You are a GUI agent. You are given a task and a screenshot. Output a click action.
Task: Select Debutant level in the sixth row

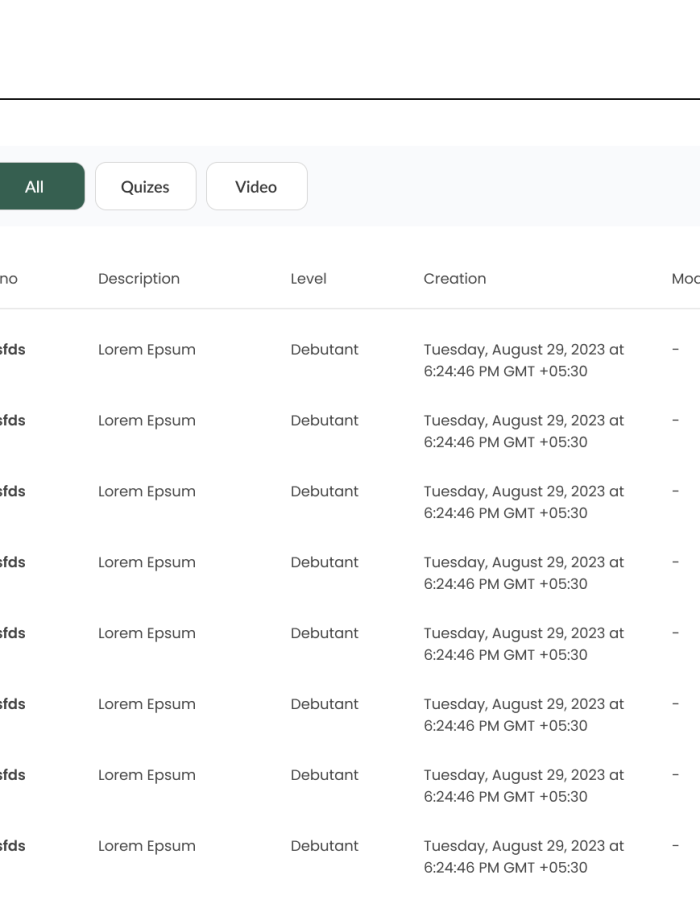click(x=324, y=705)
